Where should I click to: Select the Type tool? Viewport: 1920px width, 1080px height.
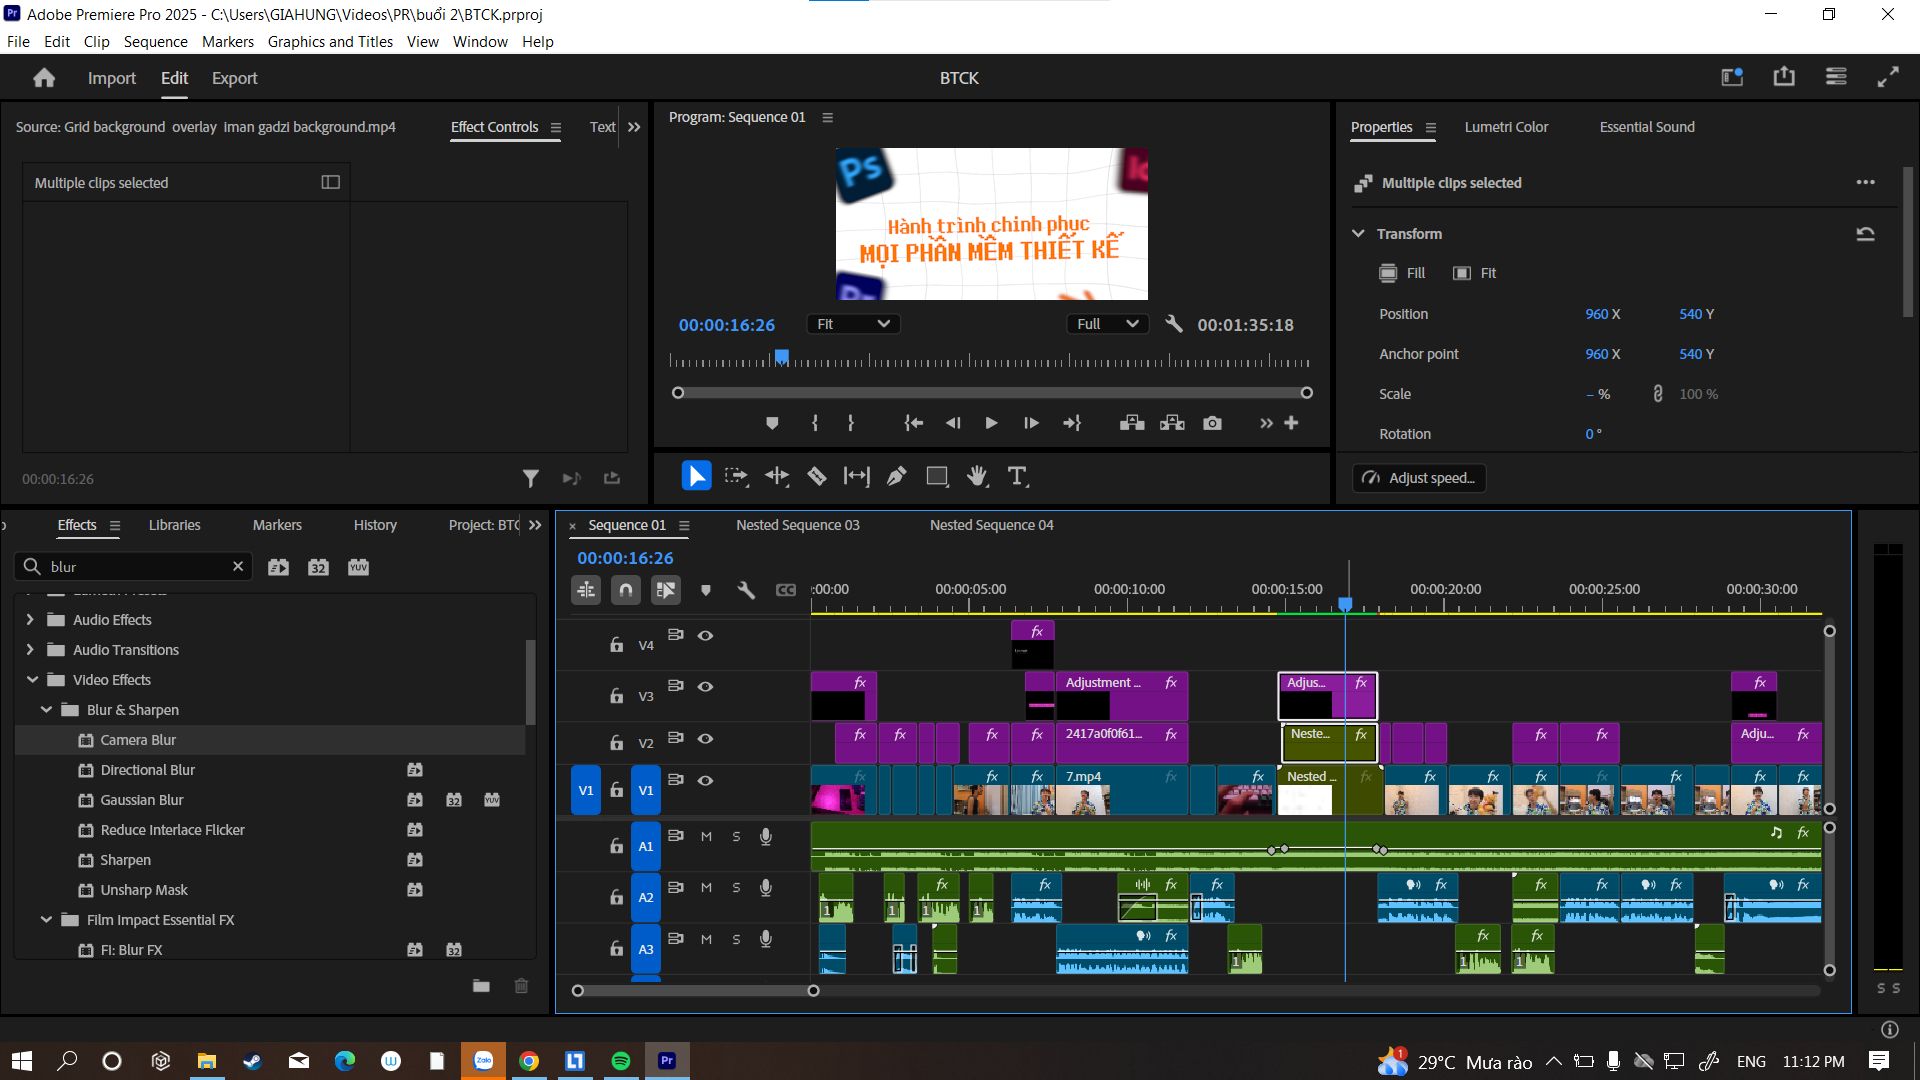[1017, 477]
